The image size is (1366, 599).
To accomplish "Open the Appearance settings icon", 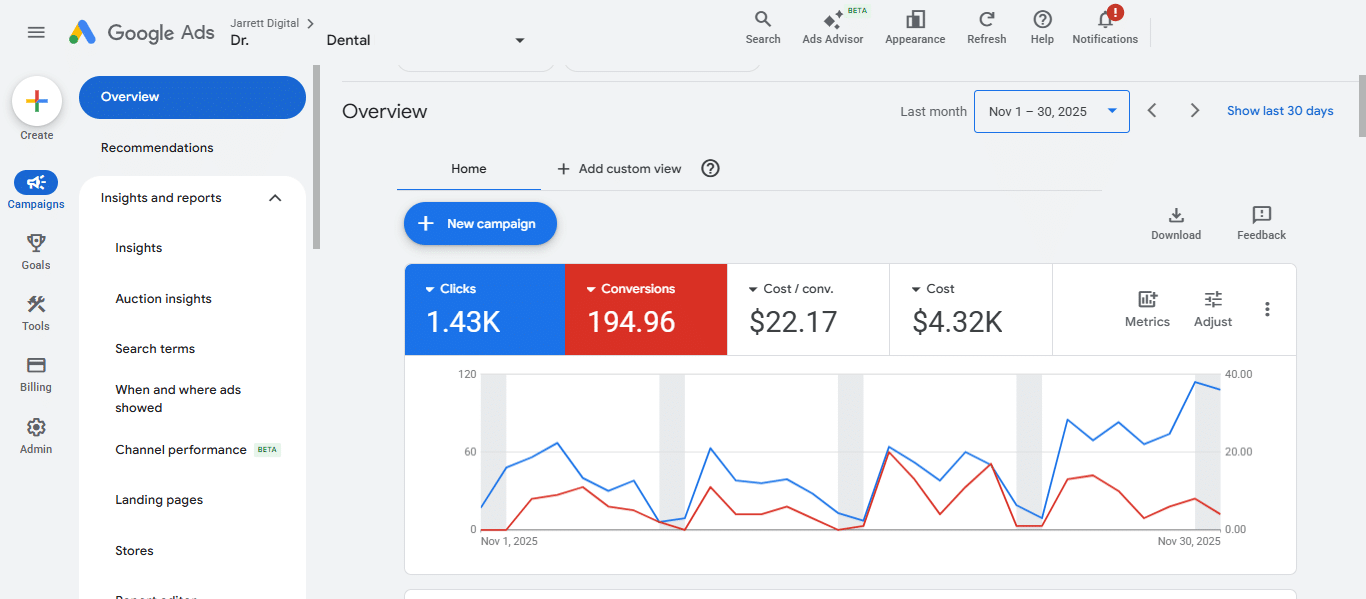I will (914, 20).
